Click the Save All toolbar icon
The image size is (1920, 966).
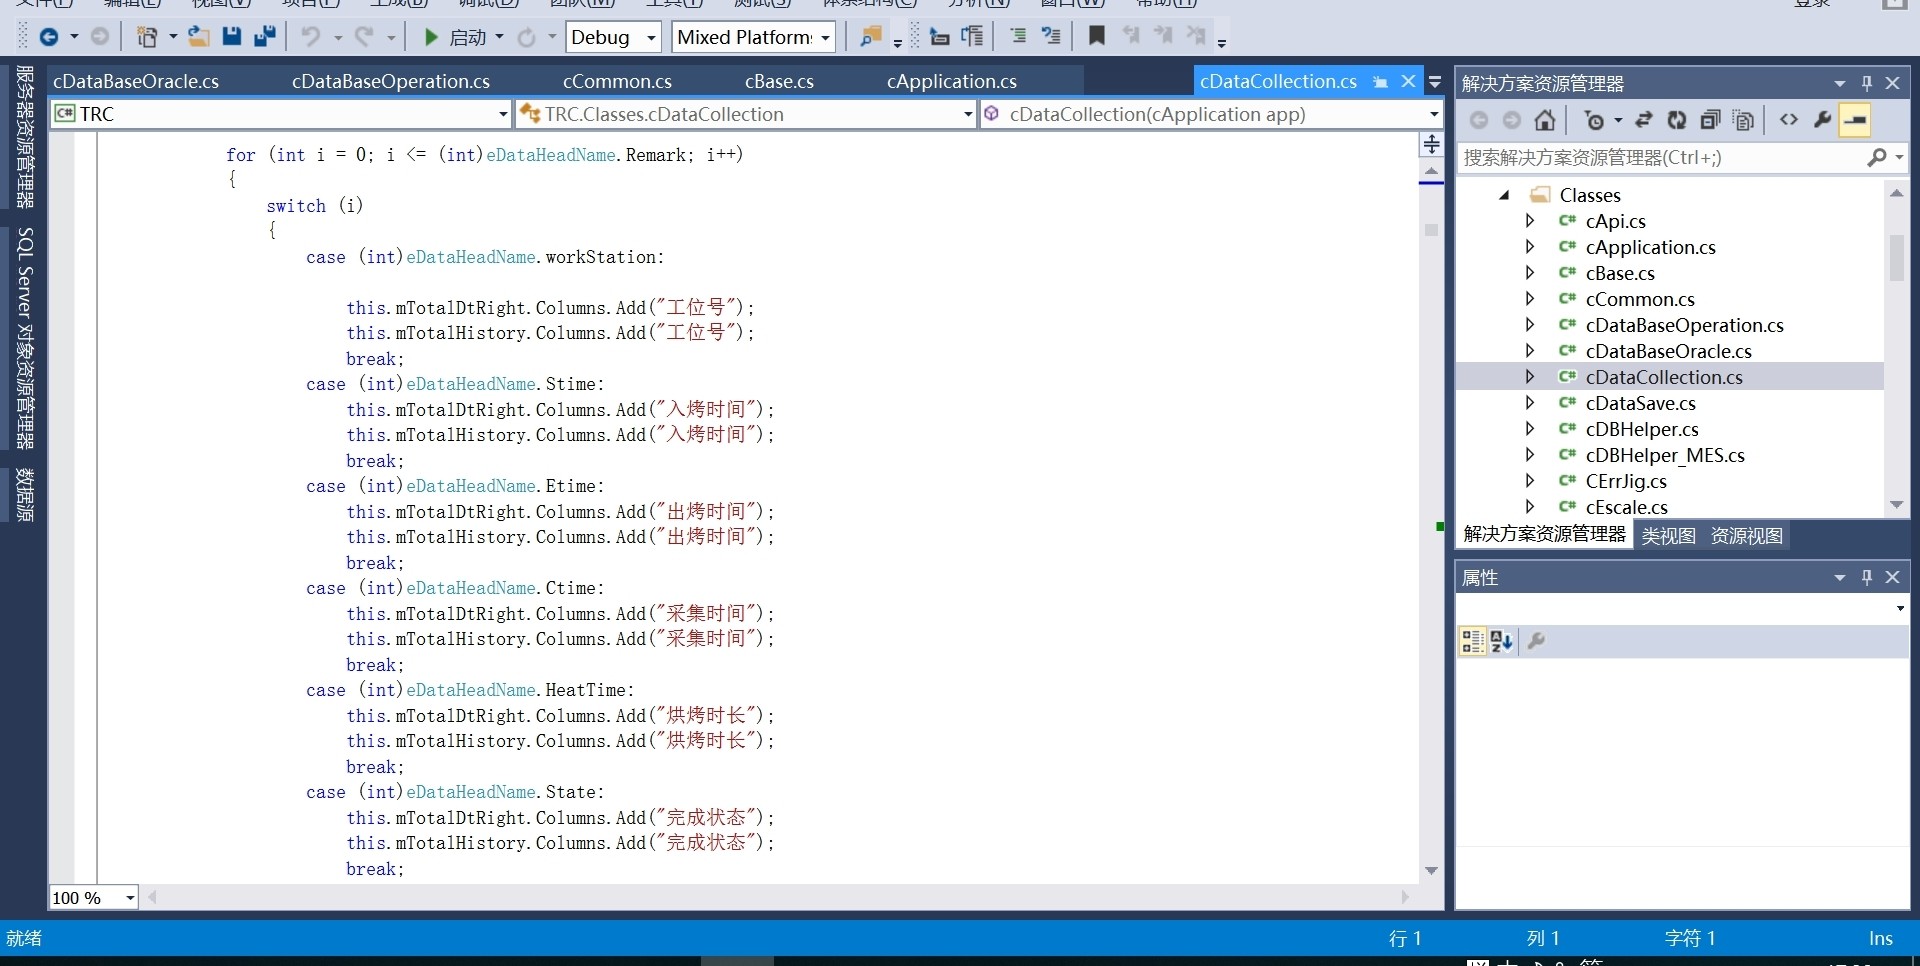pyautogui.click(x=265, y=37)
